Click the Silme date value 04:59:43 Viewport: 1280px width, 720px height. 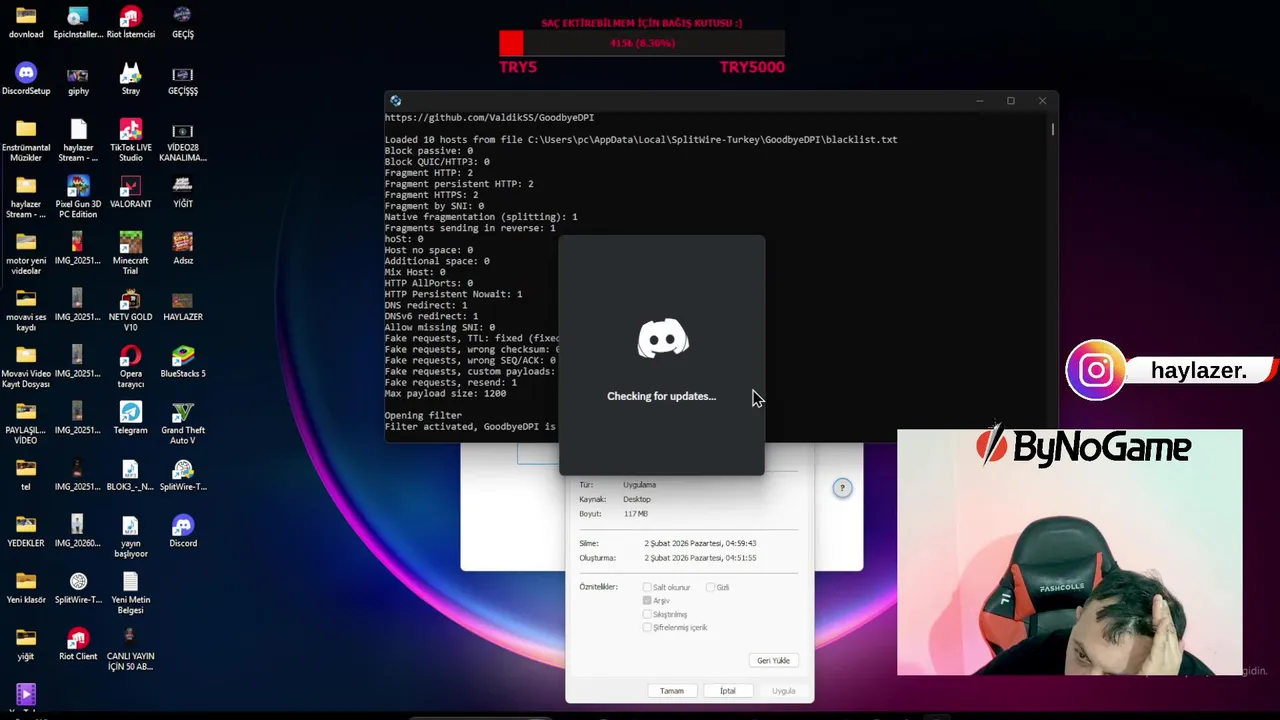coord(700,543)
